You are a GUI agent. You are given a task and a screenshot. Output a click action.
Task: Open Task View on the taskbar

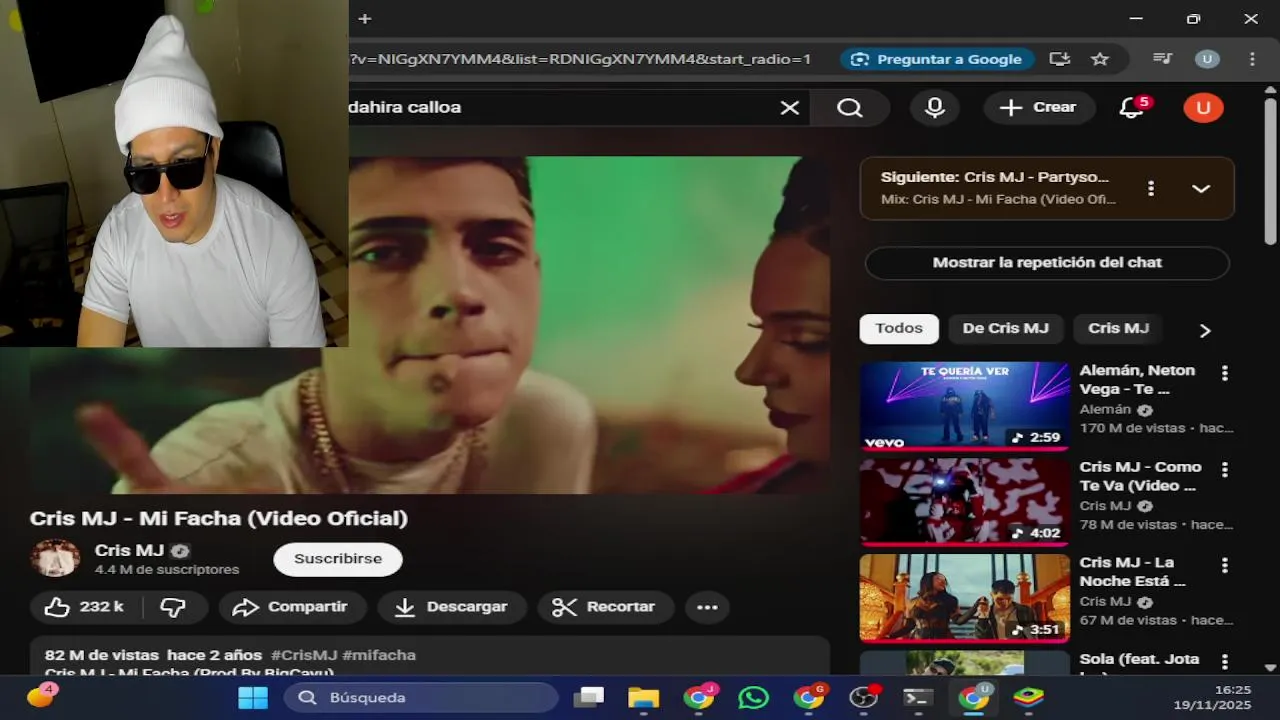click(x=589, y=697)
